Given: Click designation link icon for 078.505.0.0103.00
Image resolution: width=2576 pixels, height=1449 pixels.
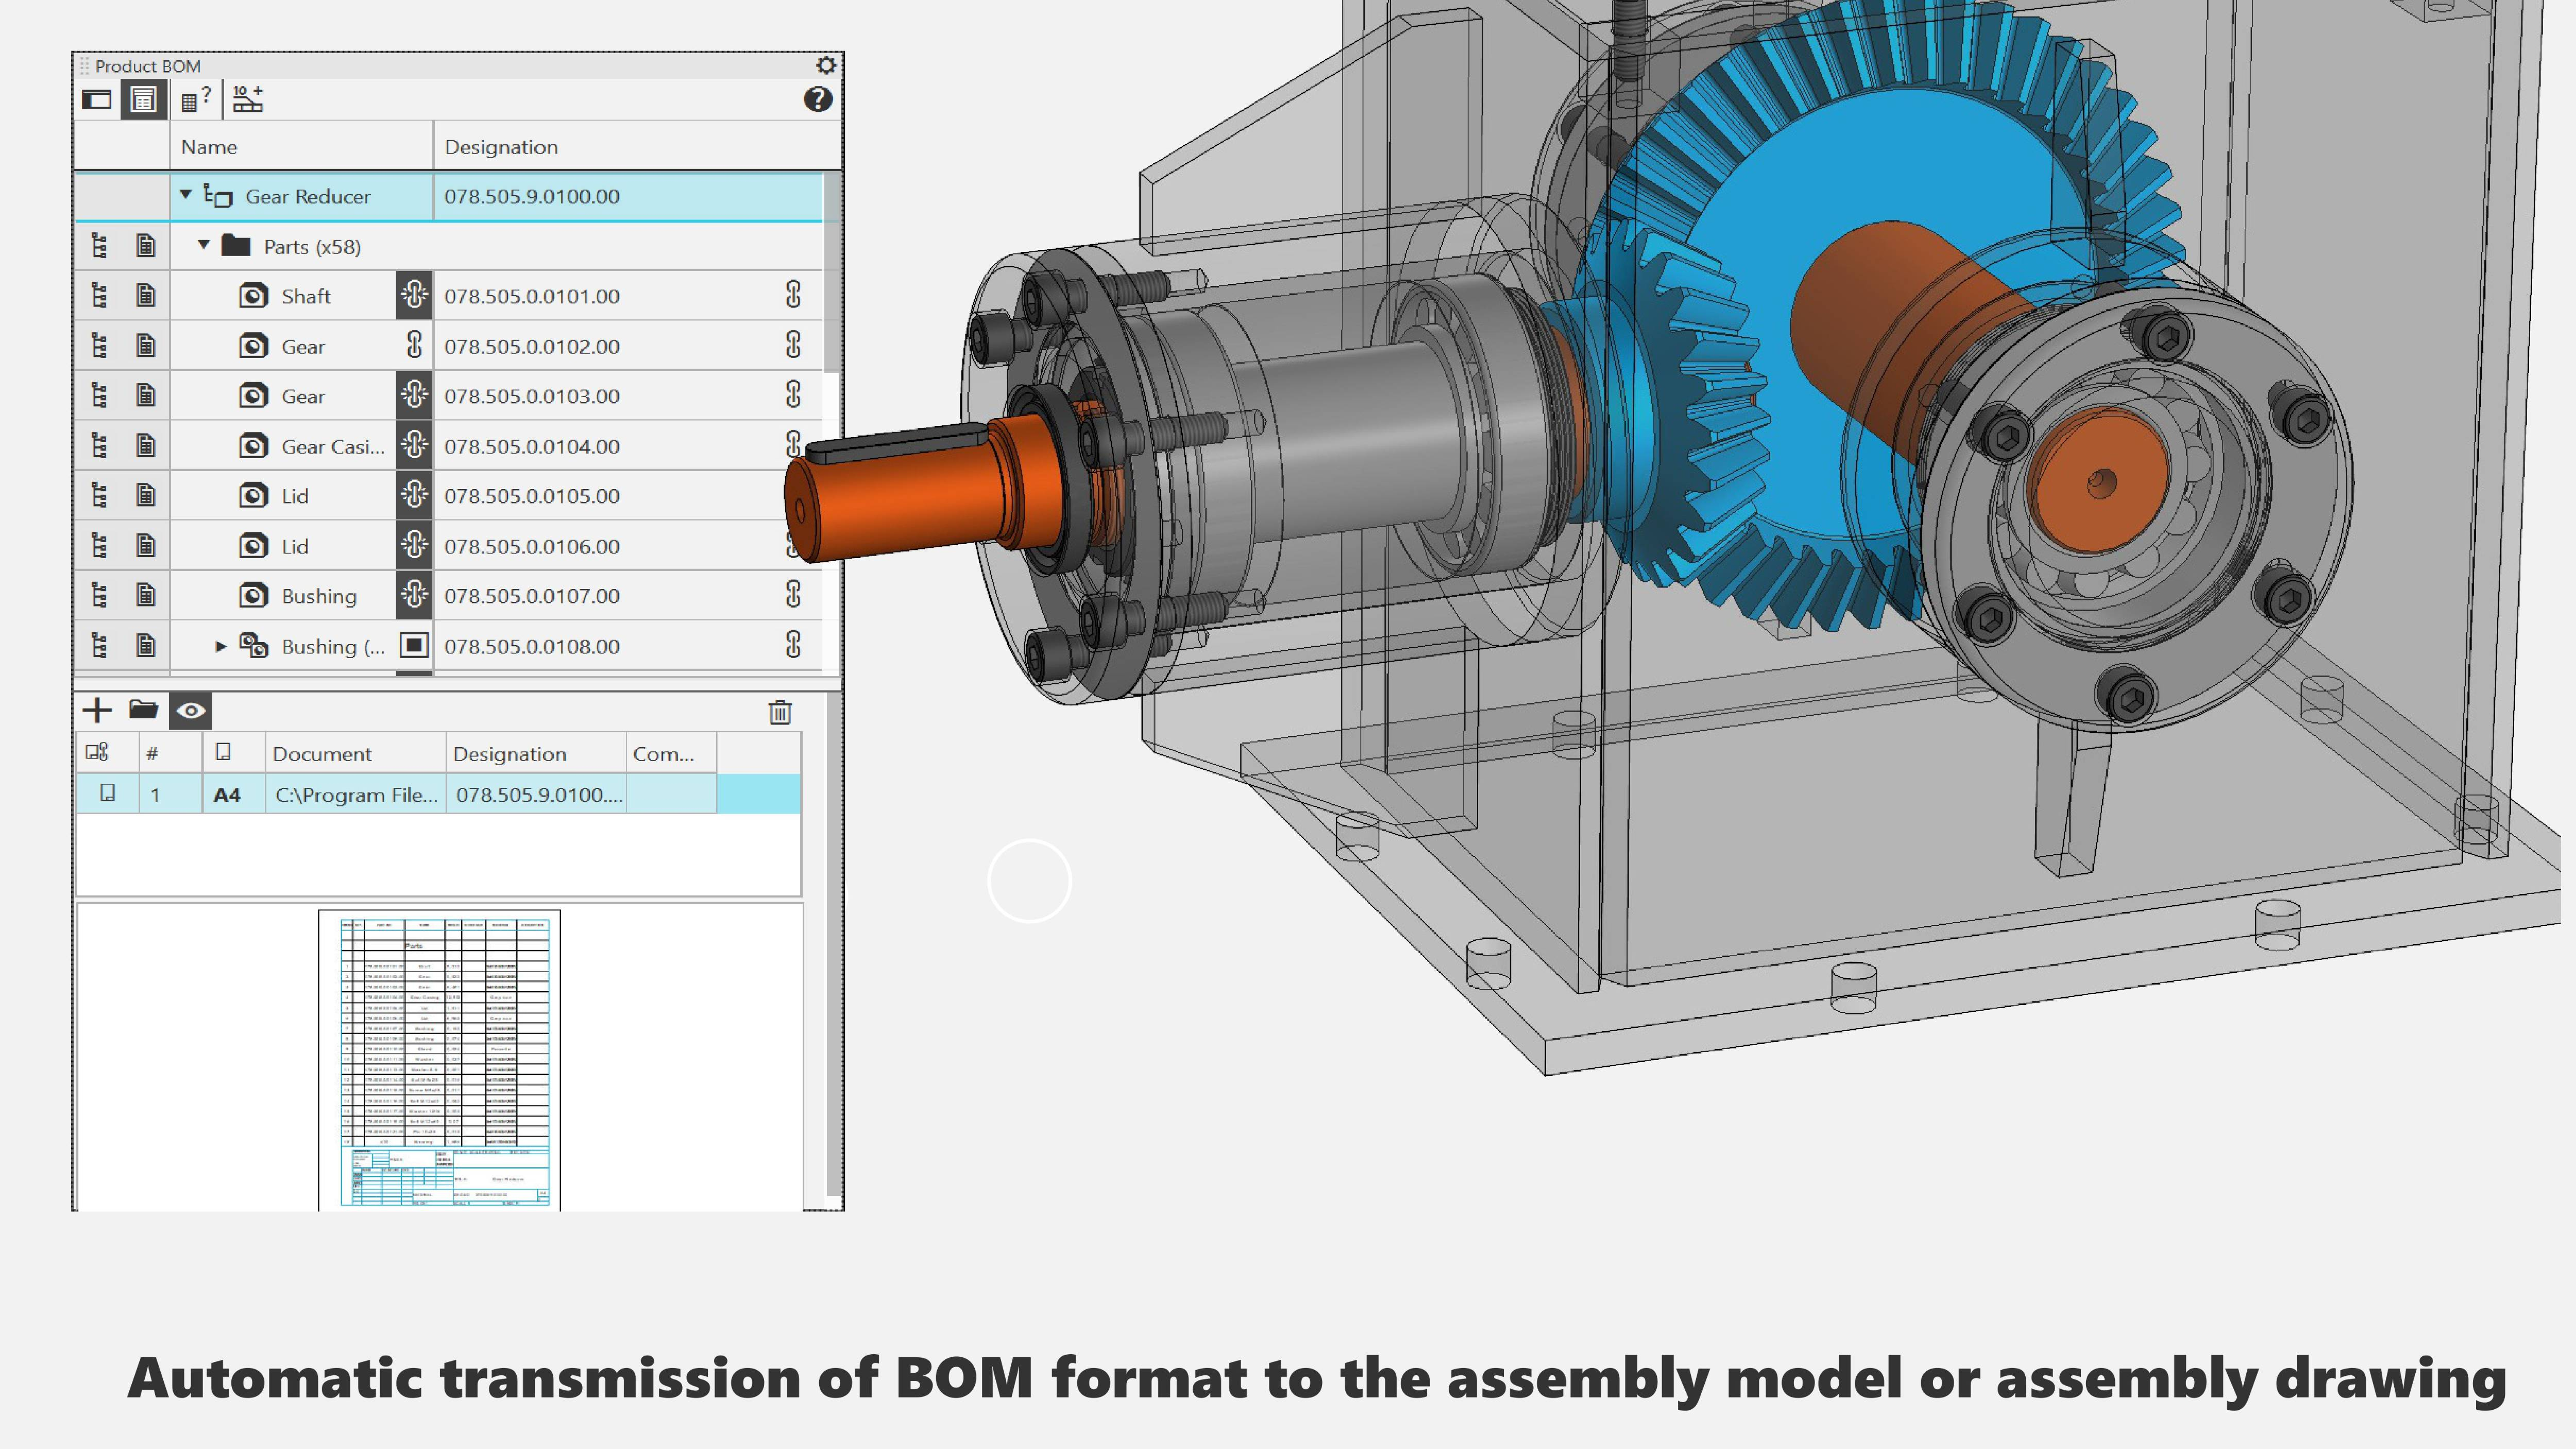Looking at the screenshot, I should 793,394.
